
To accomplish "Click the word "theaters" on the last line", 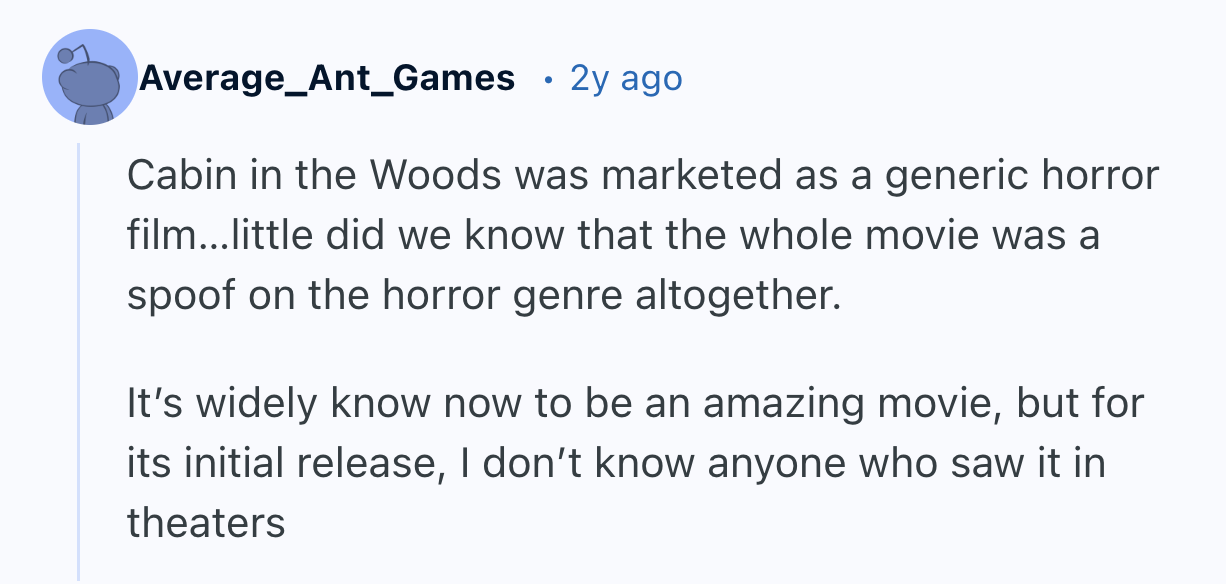I will (x=206, y=523).
